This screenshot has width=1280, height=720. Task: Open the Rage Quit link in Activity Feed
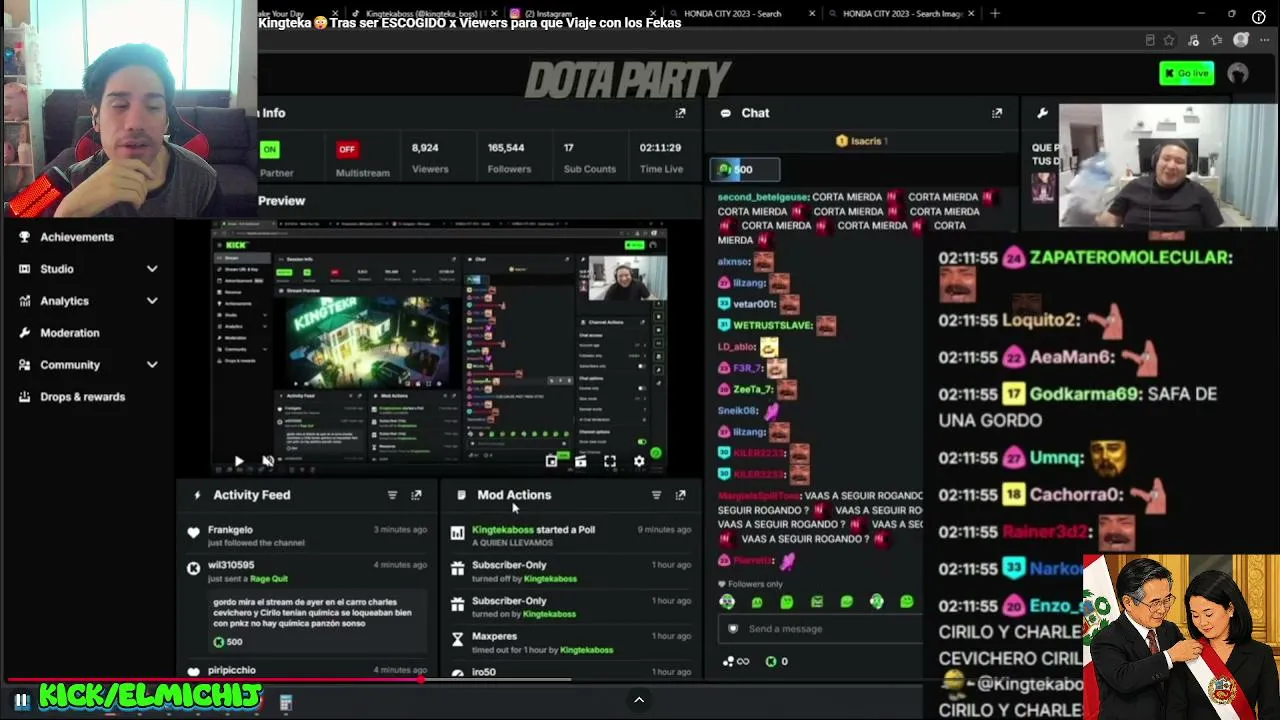pos(268,579)
